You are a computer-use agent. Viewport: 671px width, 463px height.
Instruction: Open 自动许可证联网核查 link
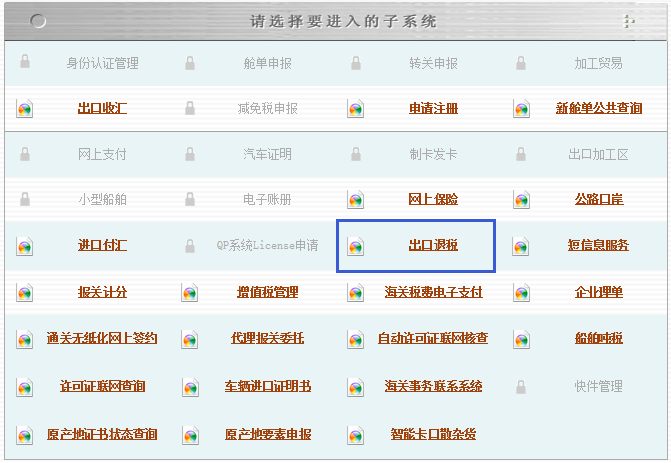pyautogui.click(x=433, y=338)
